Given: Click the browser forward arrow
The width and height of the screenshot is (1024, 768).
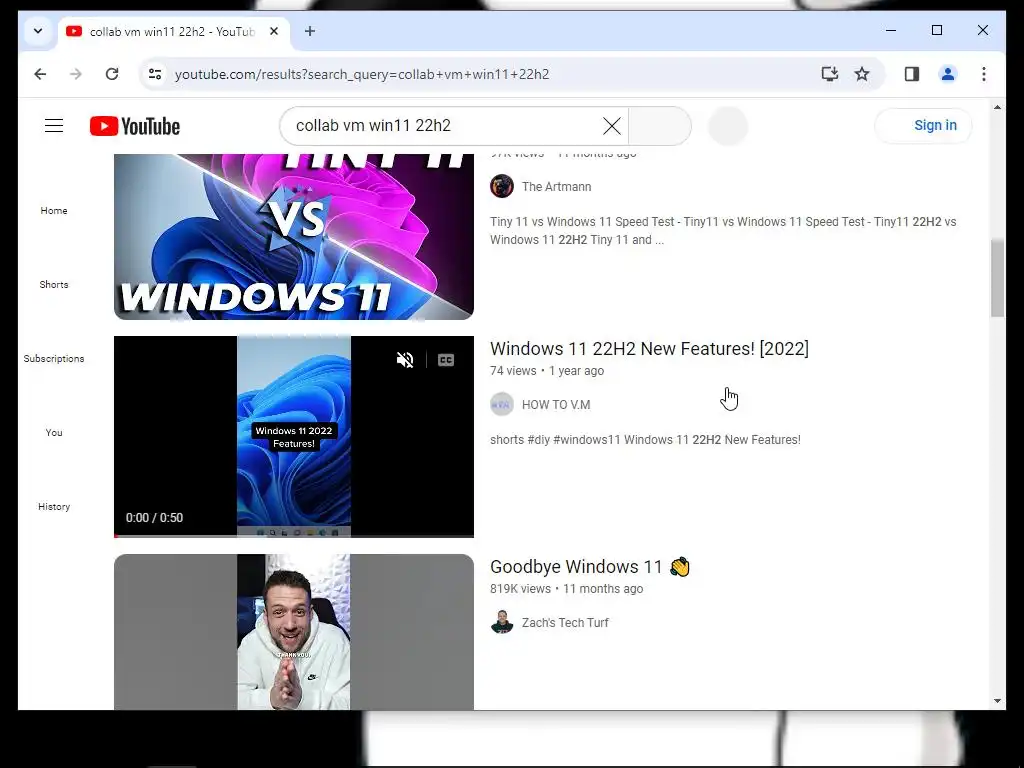Looking at the screenshot, I should [x=76, y=74].
